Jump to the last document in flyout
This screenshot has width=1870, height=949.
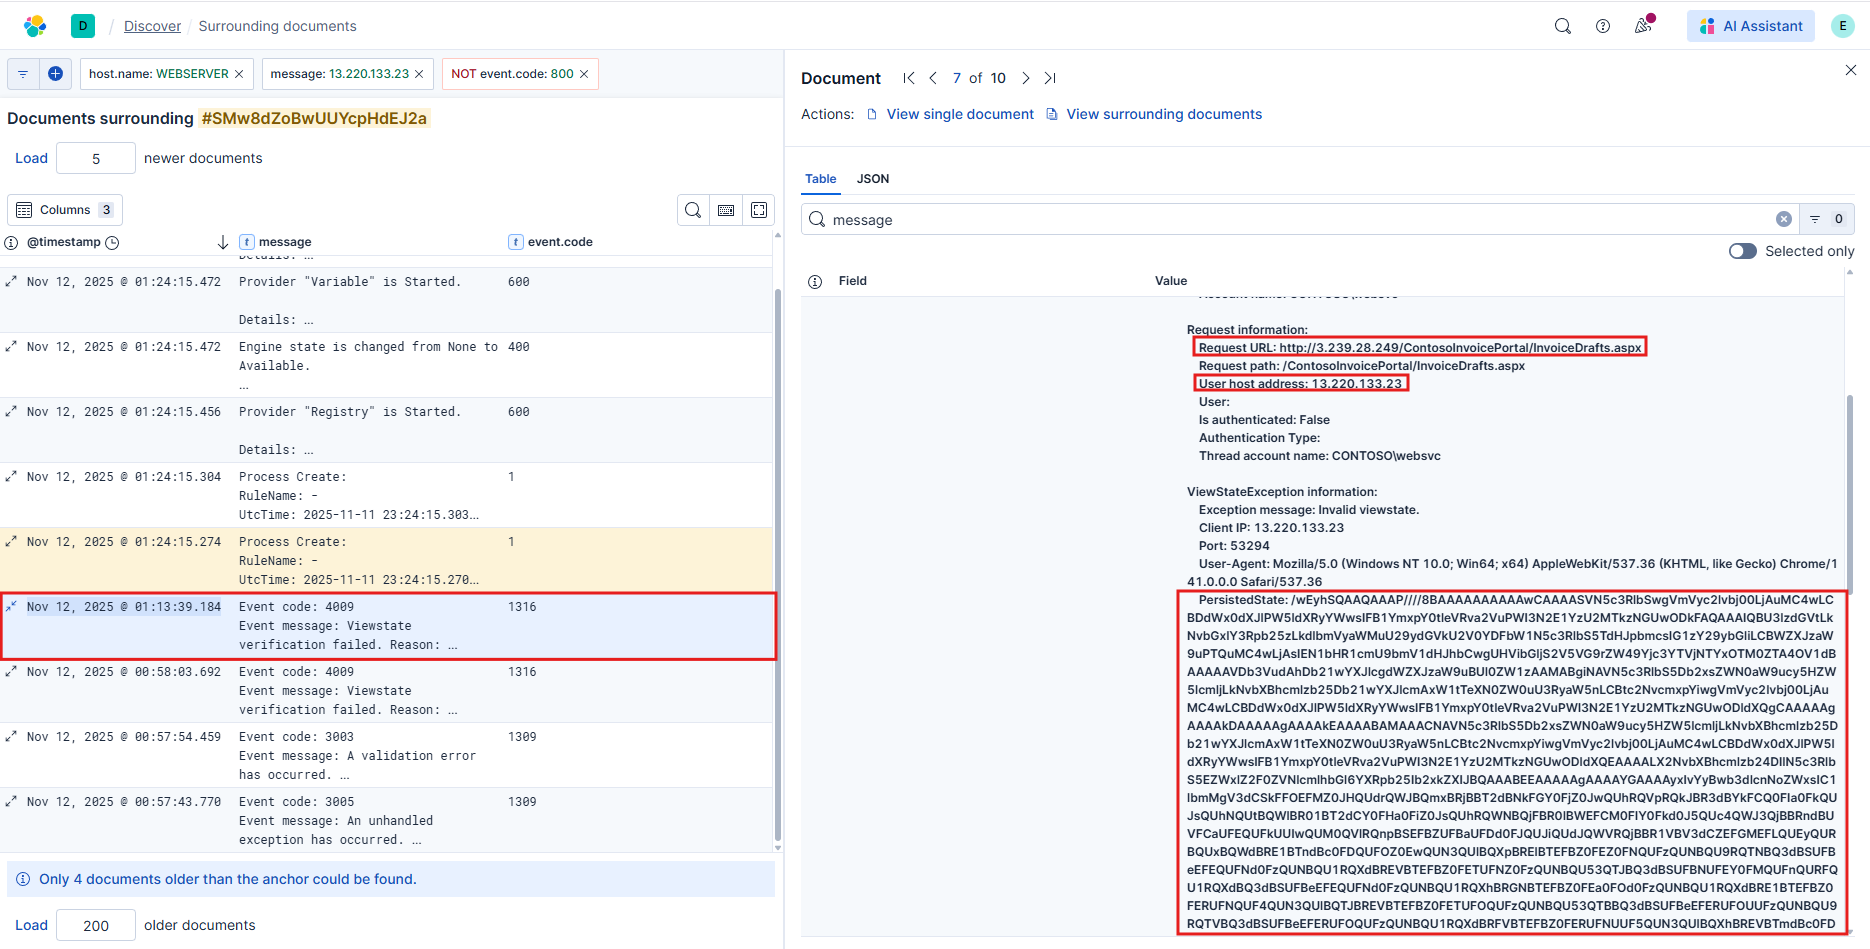point(1050,78)
